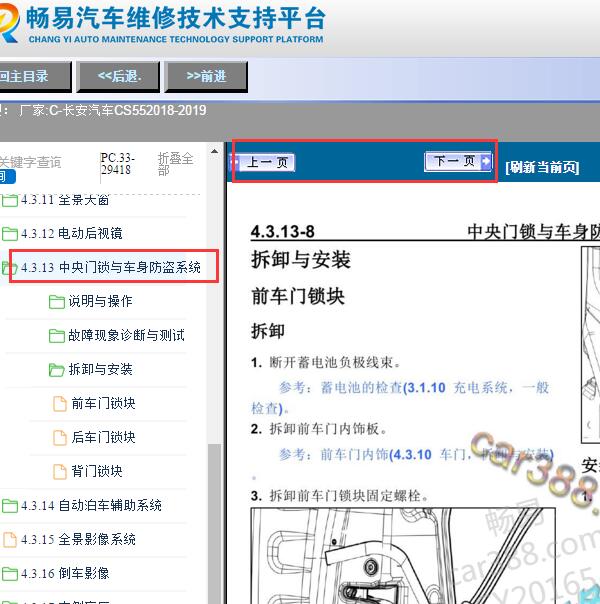Expand 4.3.14 自动泊车辅助系统 node
Image resolution: width=600 pixels, height=604 pixels.
(x=91, y=505)
